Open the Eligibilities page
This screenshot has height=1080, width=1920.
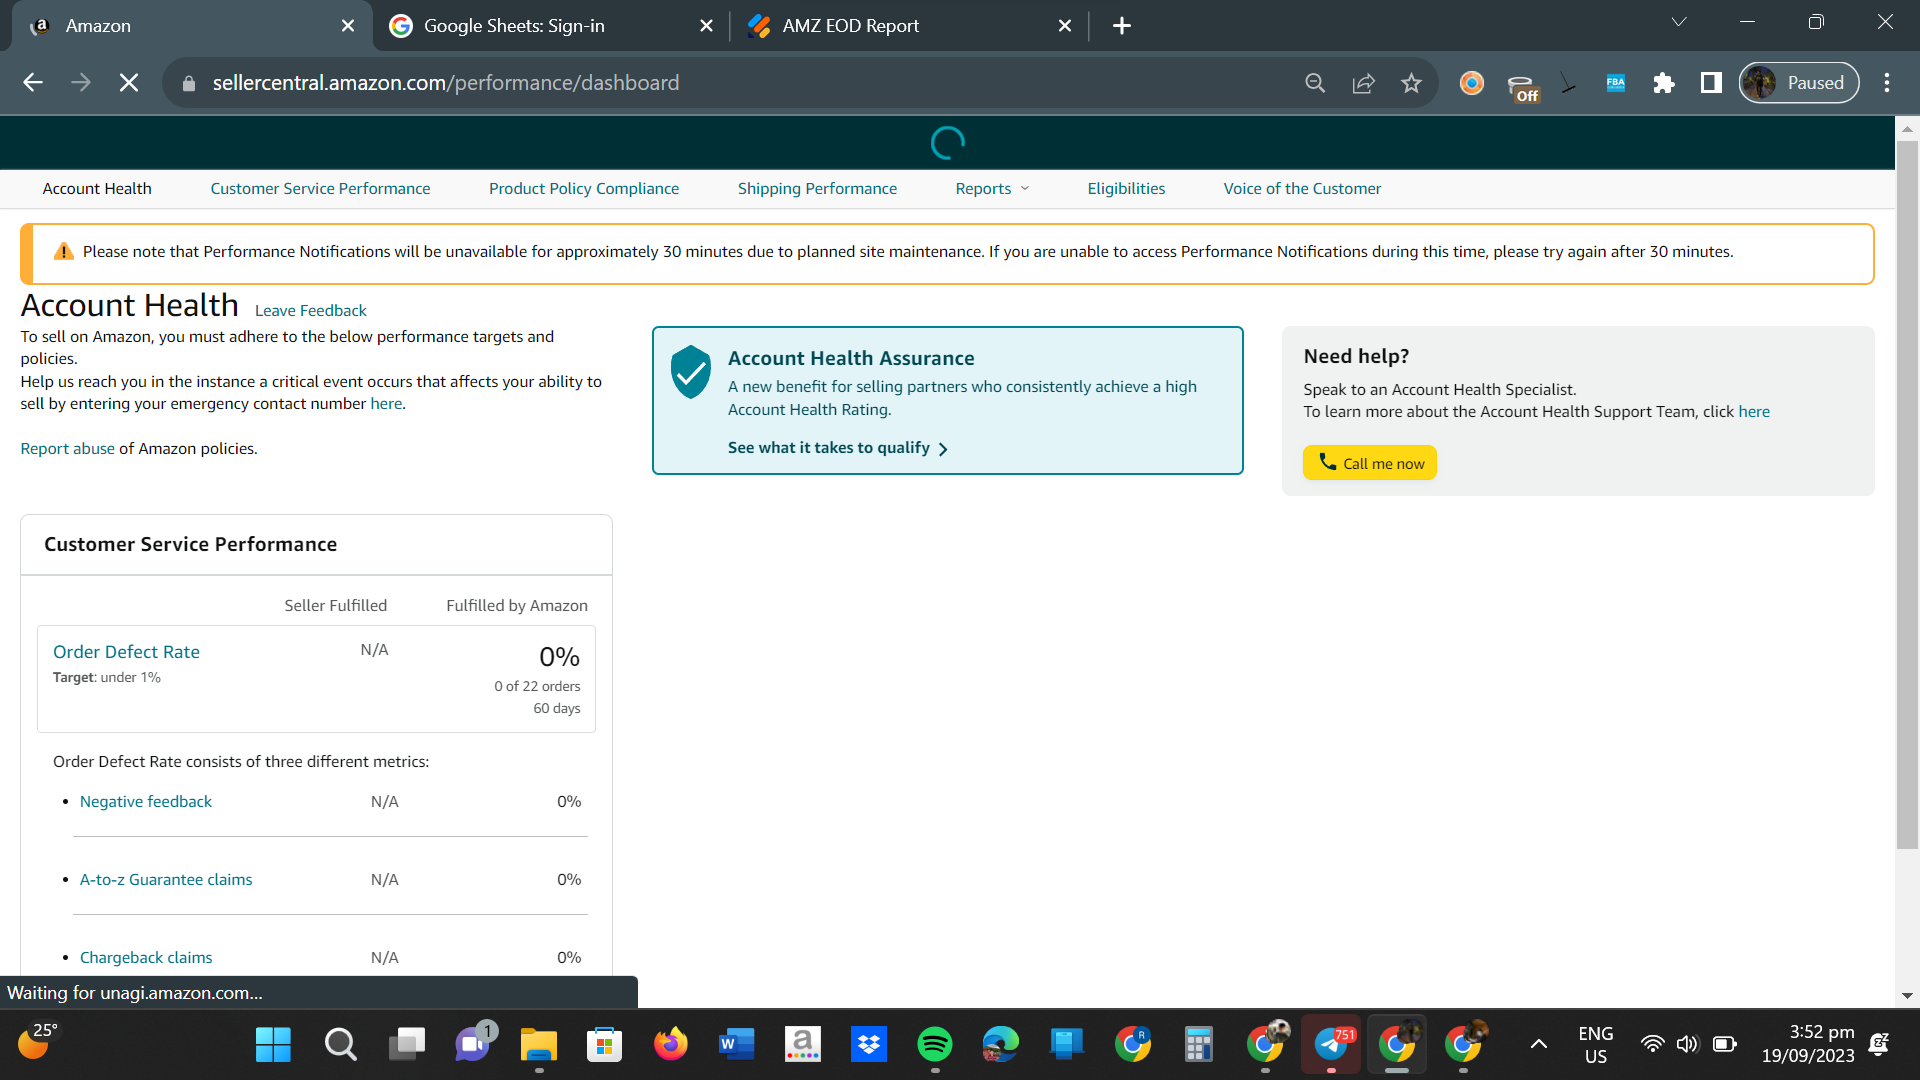[1126, 189]
